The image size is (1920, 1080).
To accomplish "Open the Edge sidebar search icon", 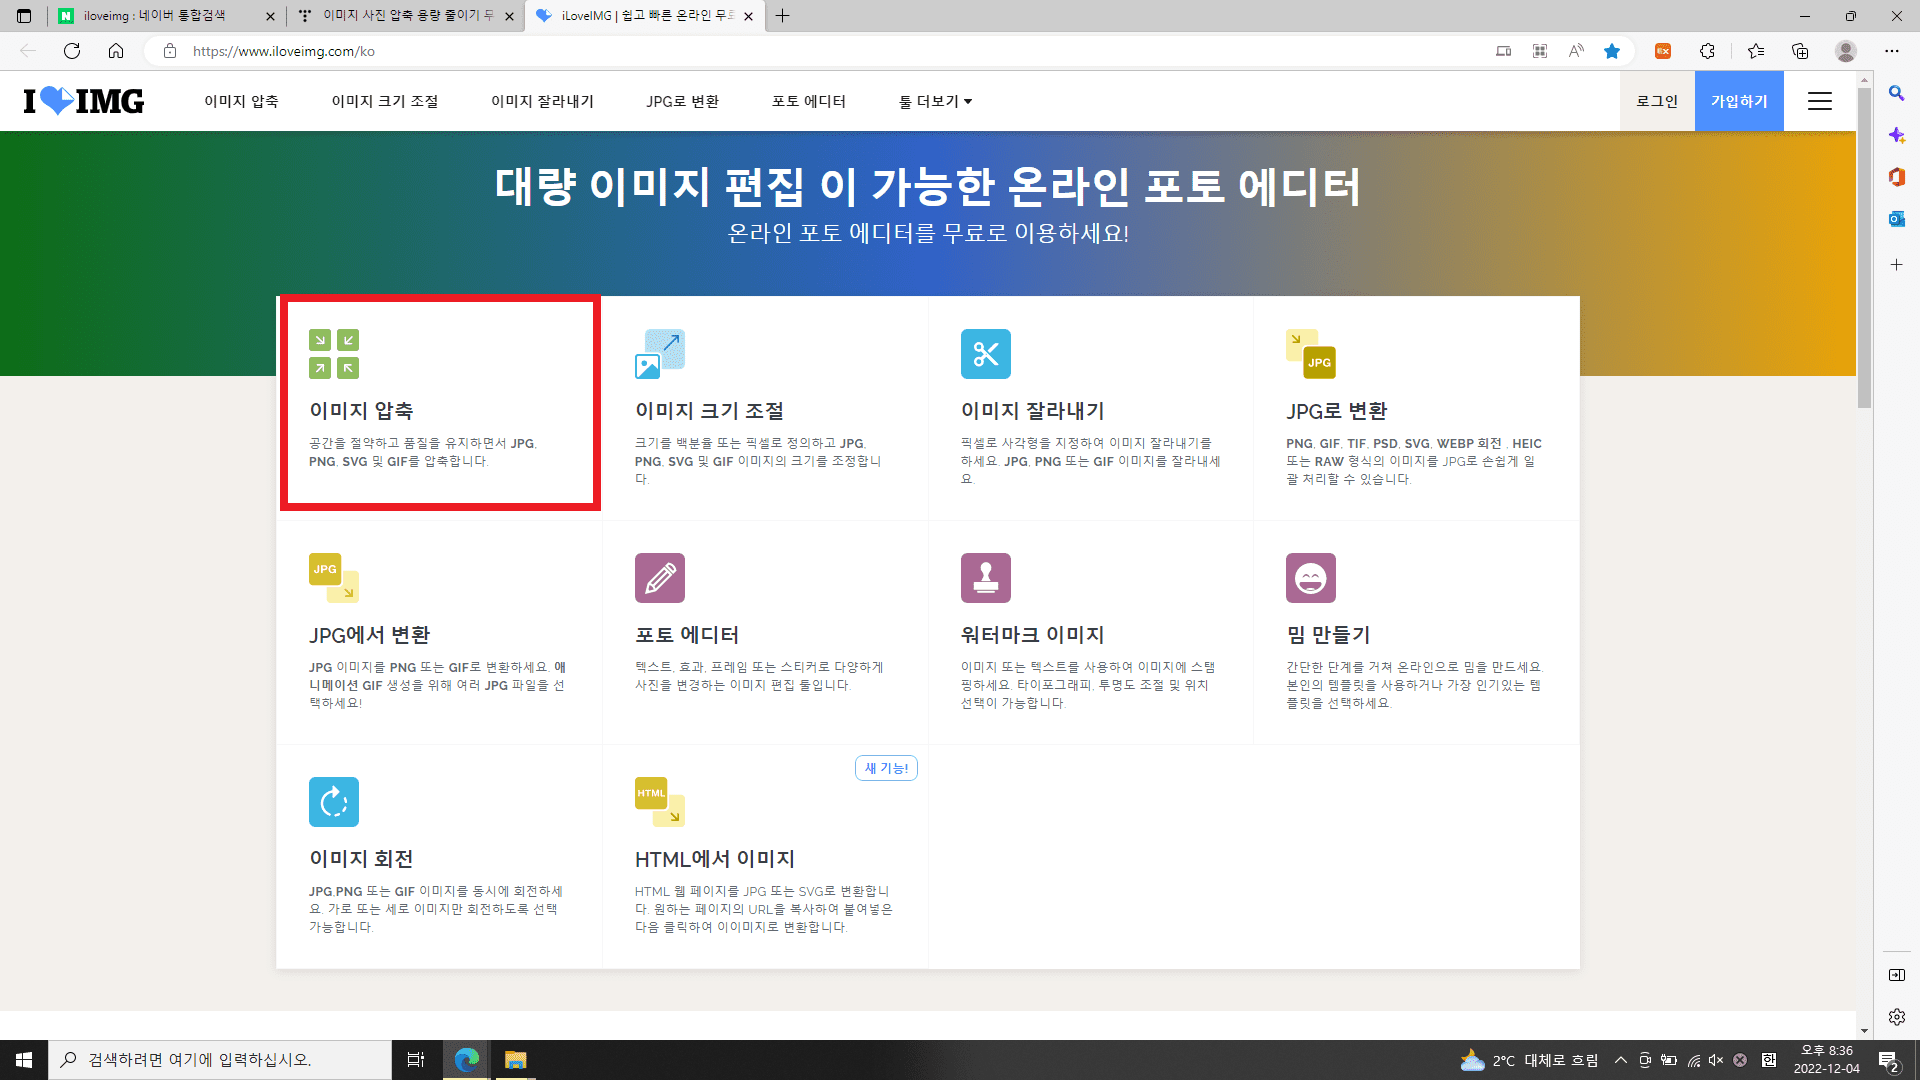I will (1896, 93).
